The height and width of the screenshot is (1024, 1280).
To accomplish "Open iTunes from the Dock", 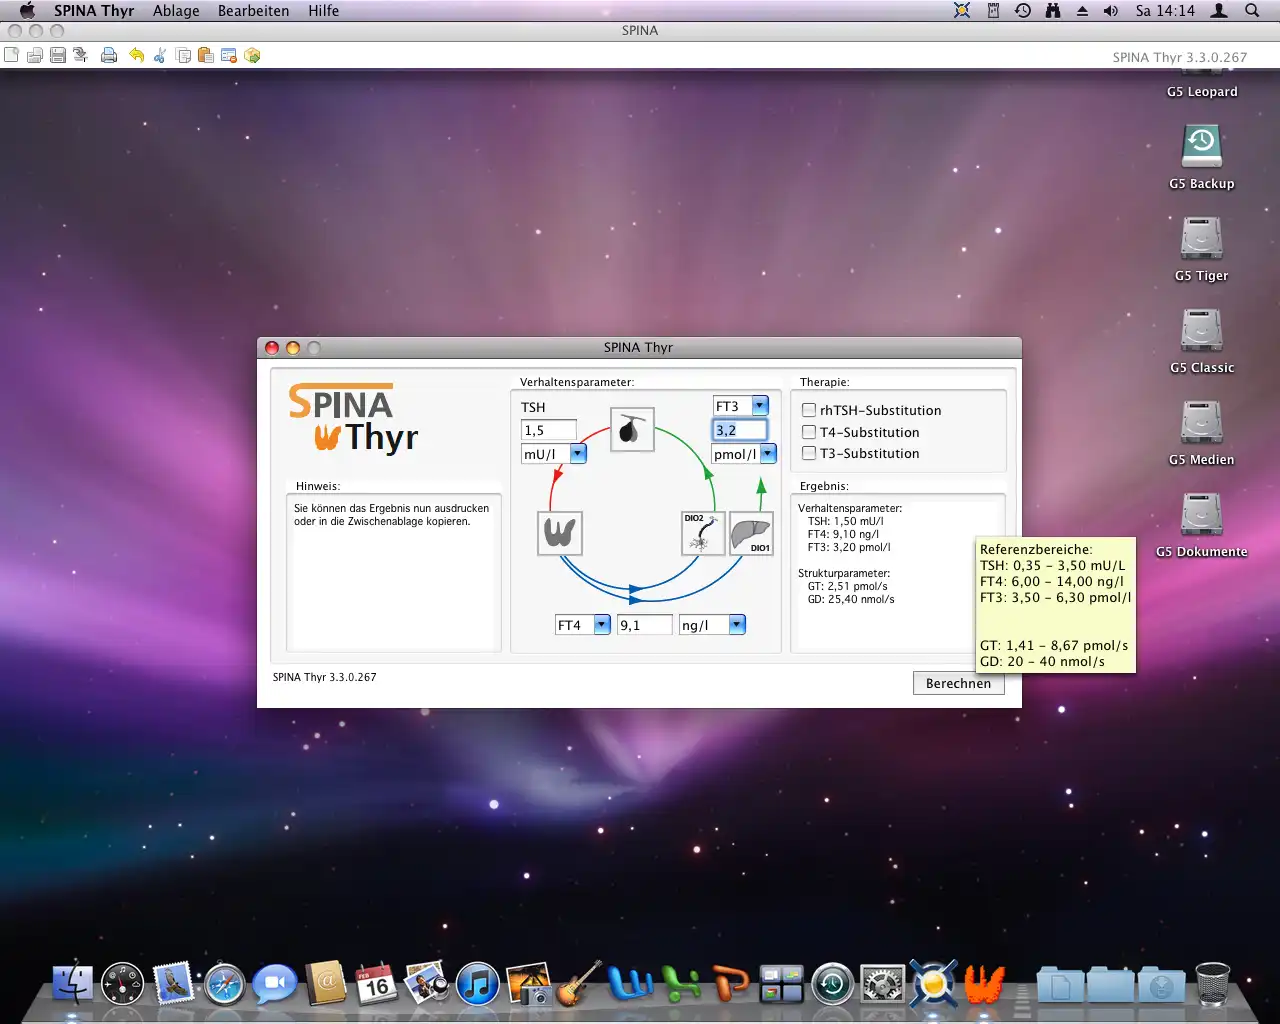I will 478,984.
